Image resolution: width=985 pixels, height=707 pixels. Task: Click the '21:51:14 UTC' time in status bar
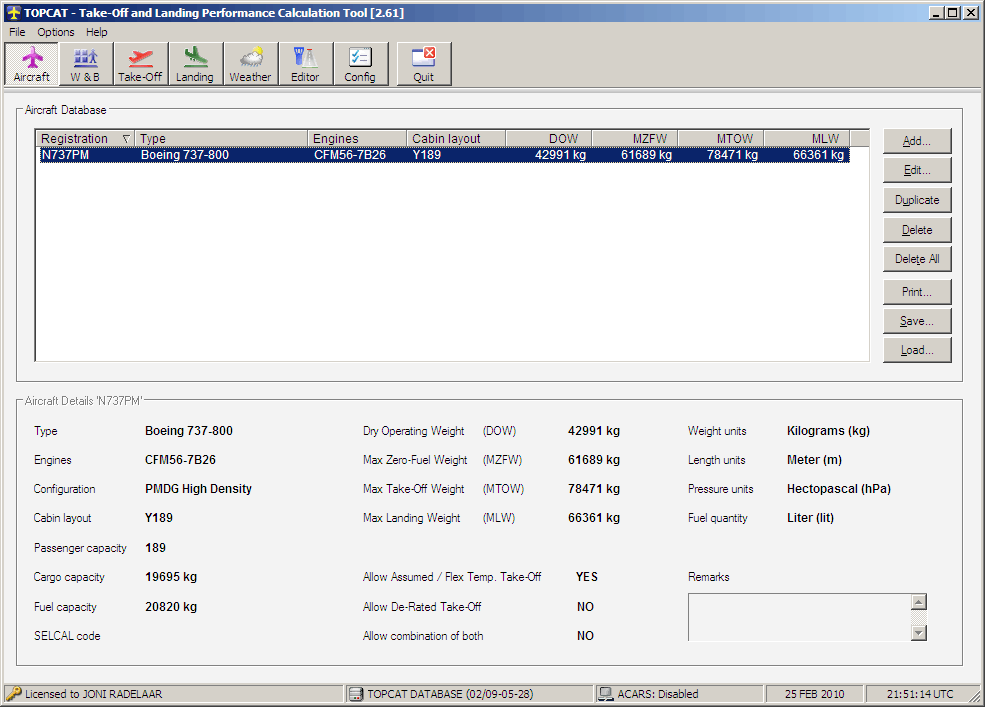click(920, 694)
